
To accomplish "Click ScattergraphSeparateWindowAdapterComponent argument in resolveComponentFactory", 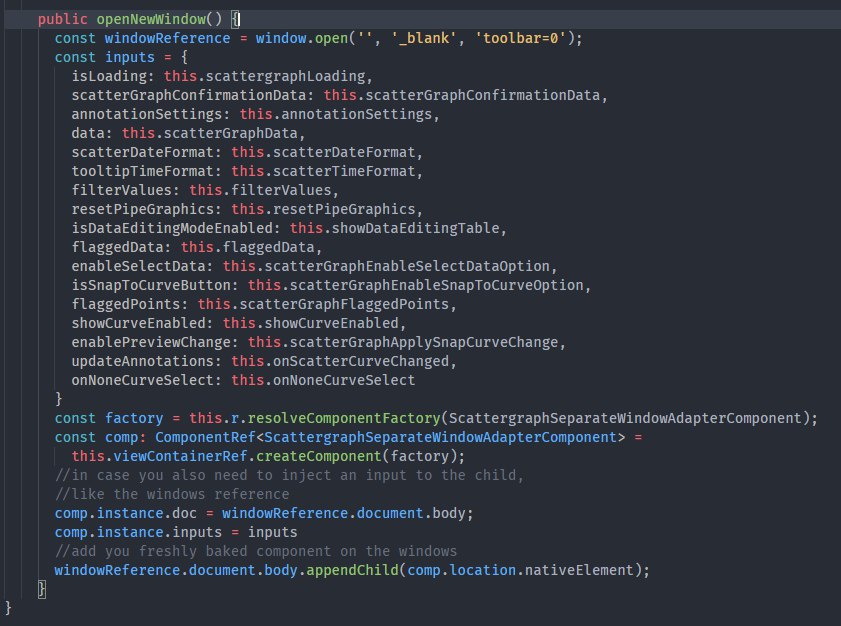I will (x=625, y=418).
